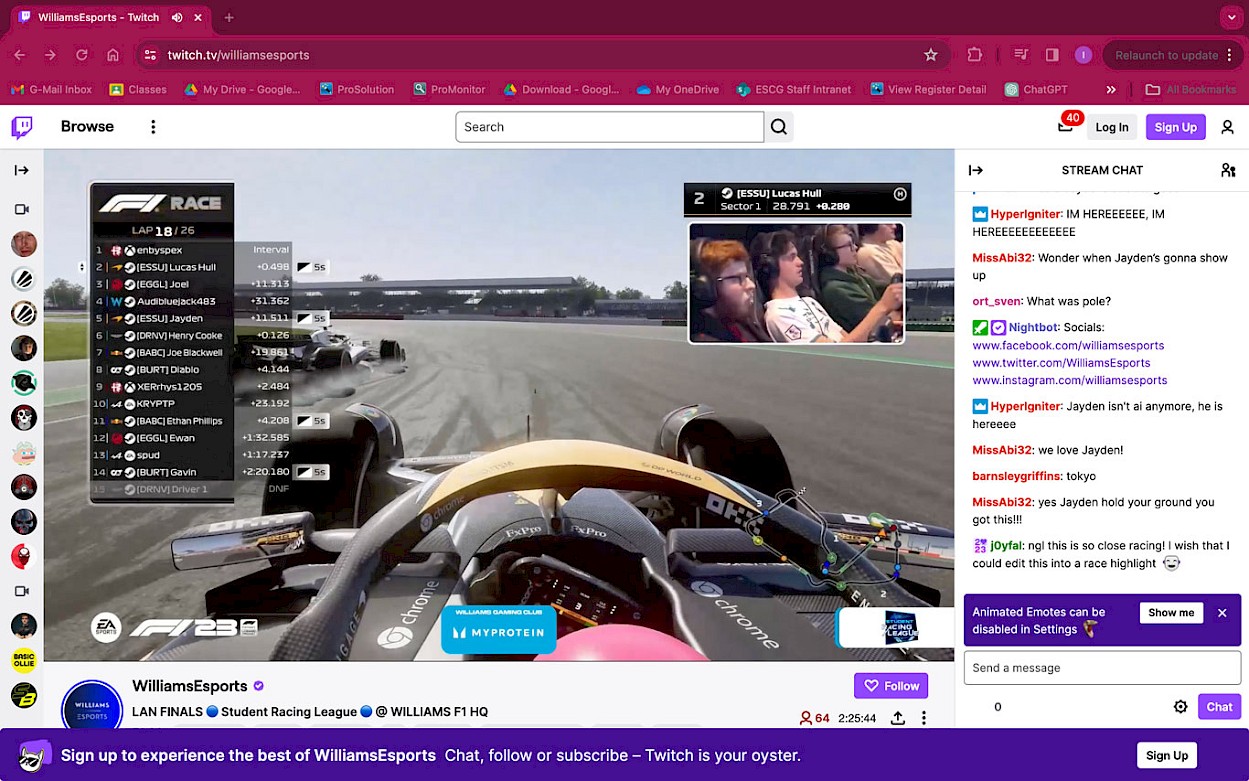The width and height of the screenshot is (1249, 781).
Task: Open the green frog avatar channel in sidebar
Action: tap(24, 382)
